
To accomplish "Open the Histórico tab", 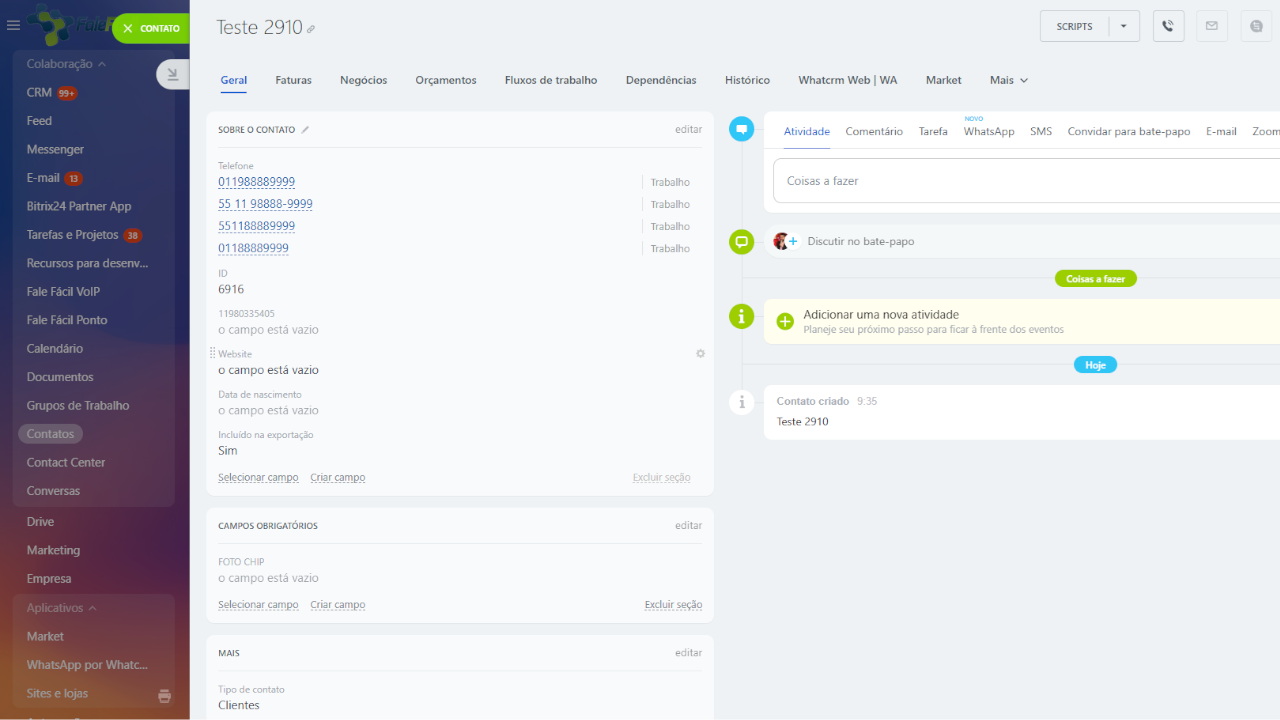I will pyautogui.click(x=747, y=80).
